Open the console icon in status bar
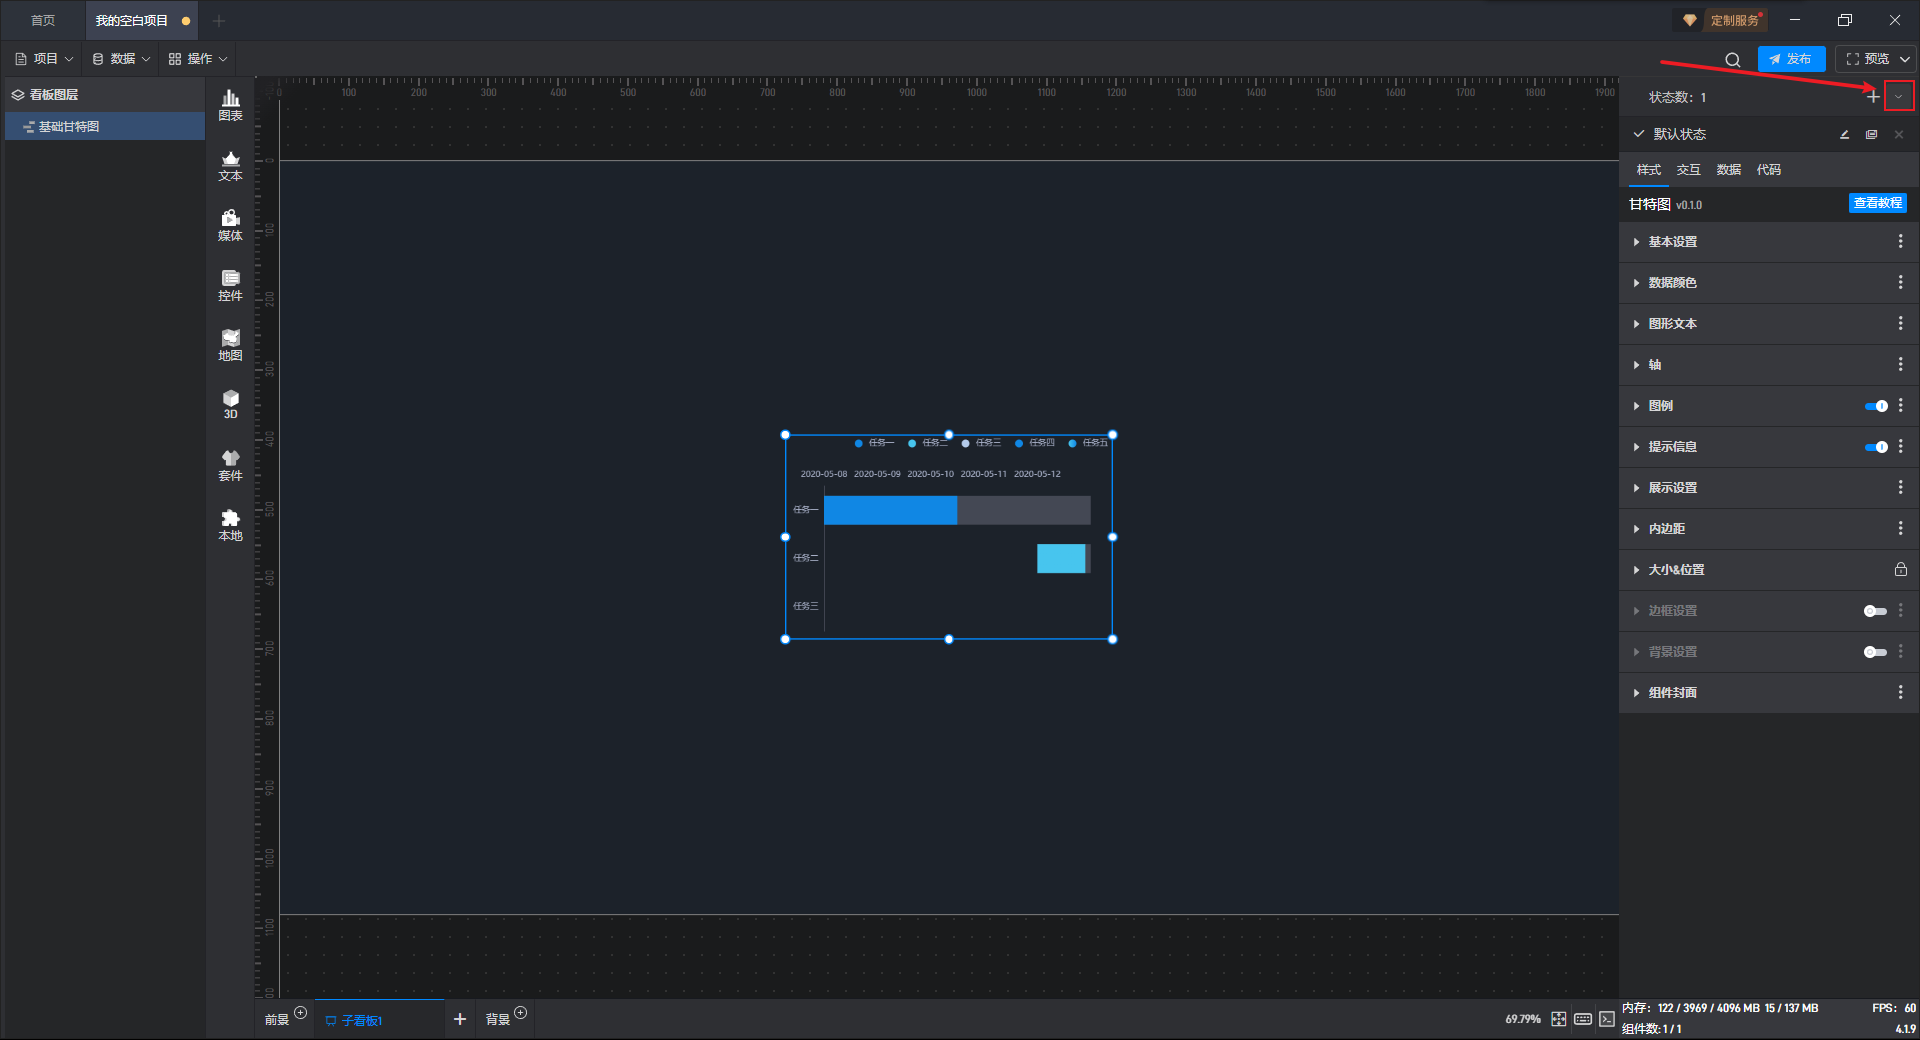 tap(1607, 1019)
